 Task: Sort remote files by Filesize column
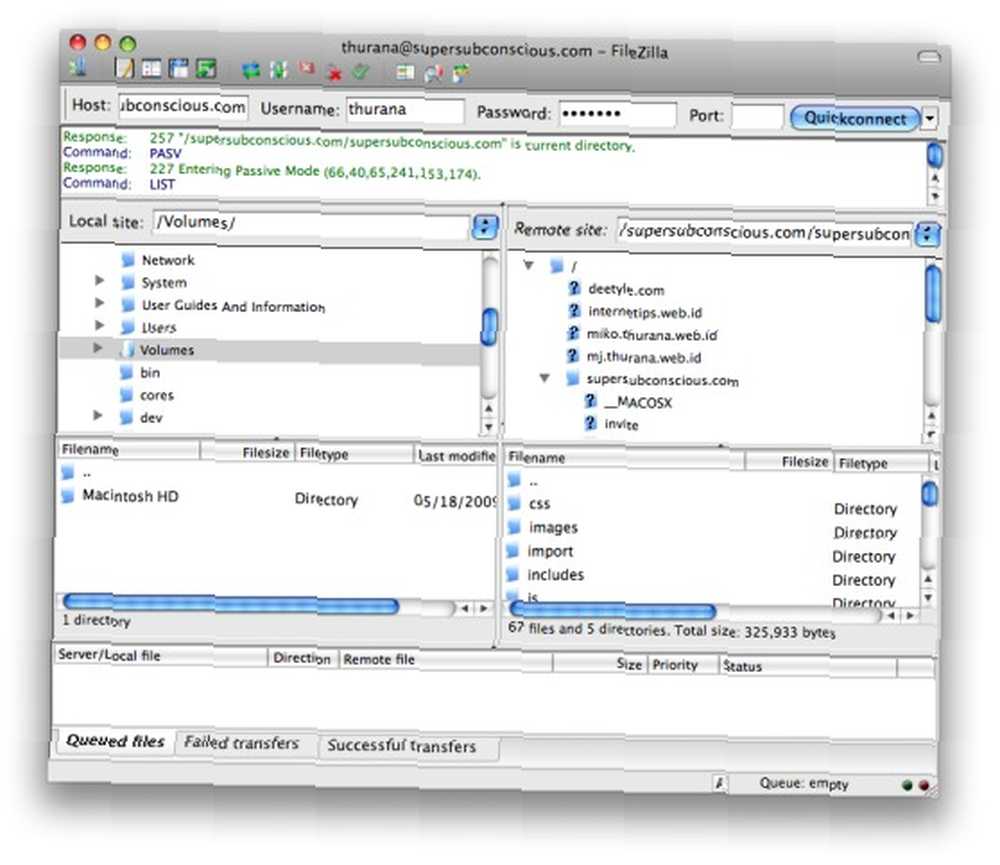(x=788, y=461)
